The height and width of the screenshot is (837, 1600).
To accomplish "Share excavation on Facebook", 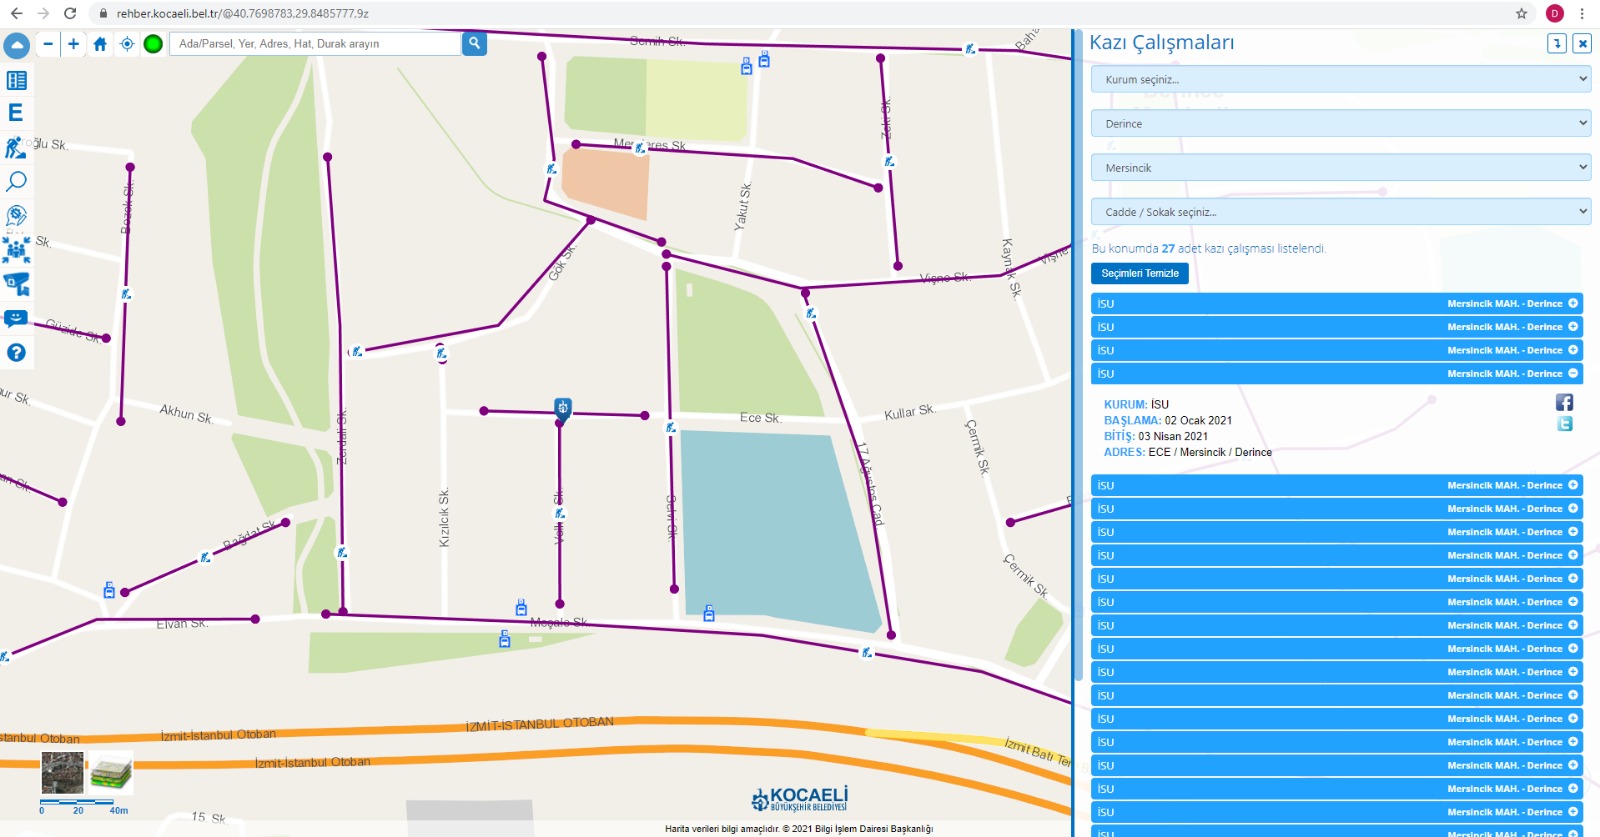I will point(1565,402).
